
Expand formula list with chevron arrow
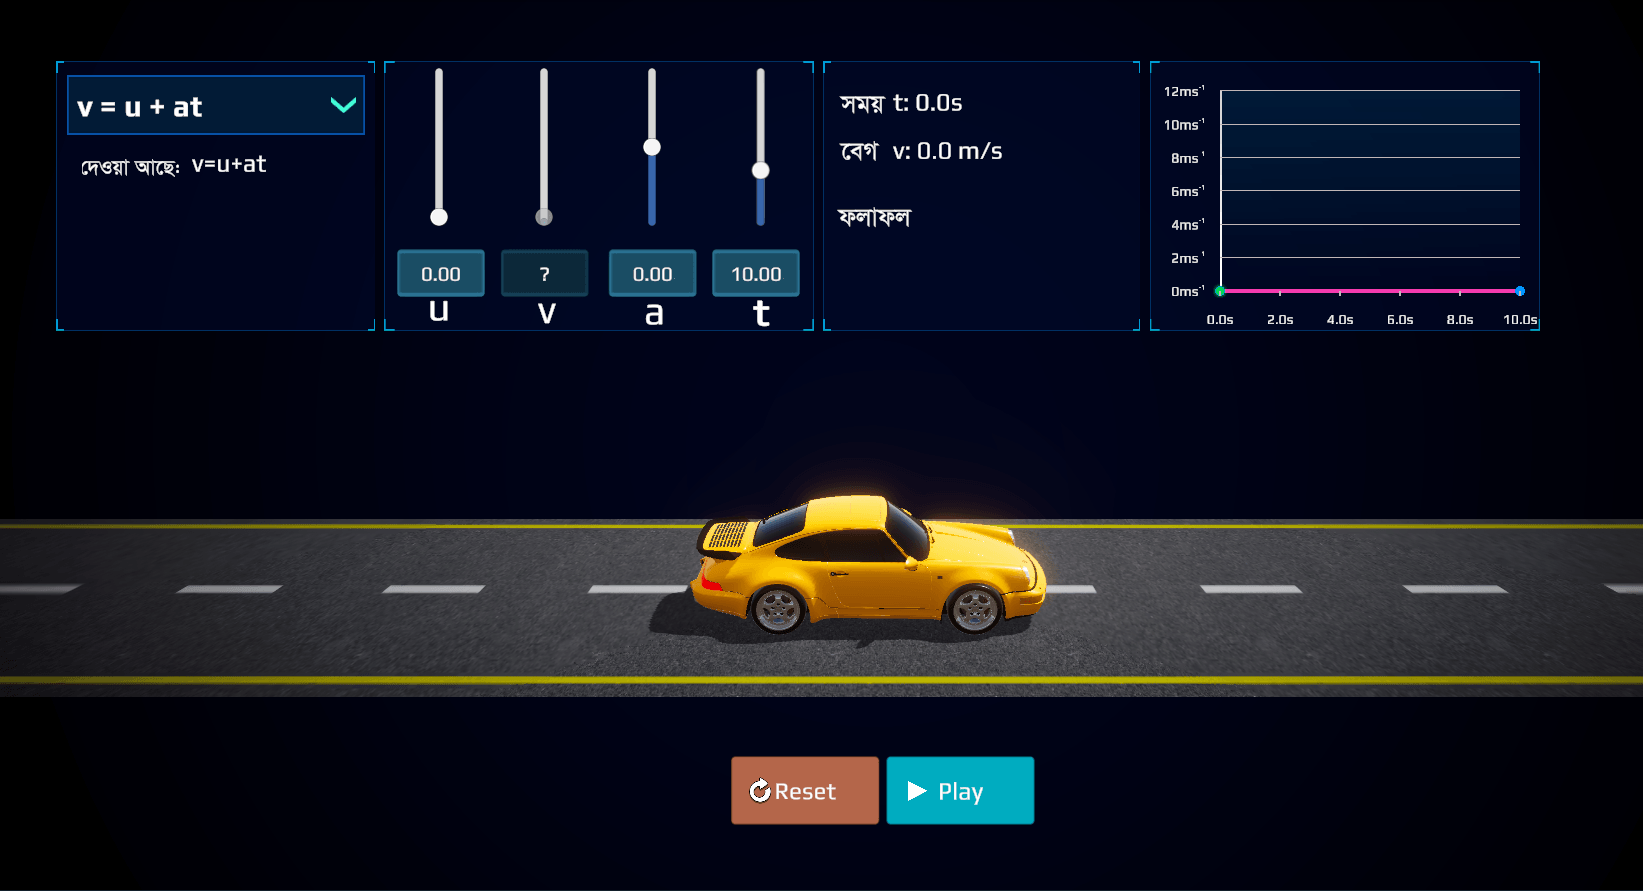343,105
